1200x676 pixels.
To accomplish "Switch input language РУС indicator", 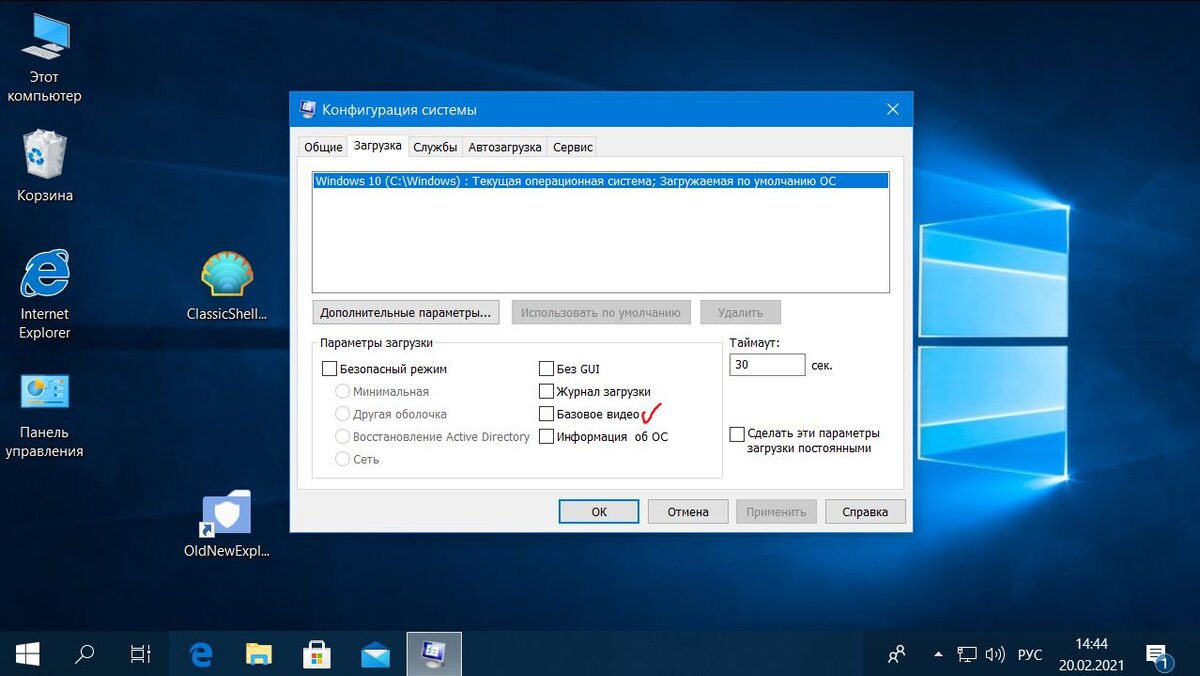I will tap(1030, 655).
